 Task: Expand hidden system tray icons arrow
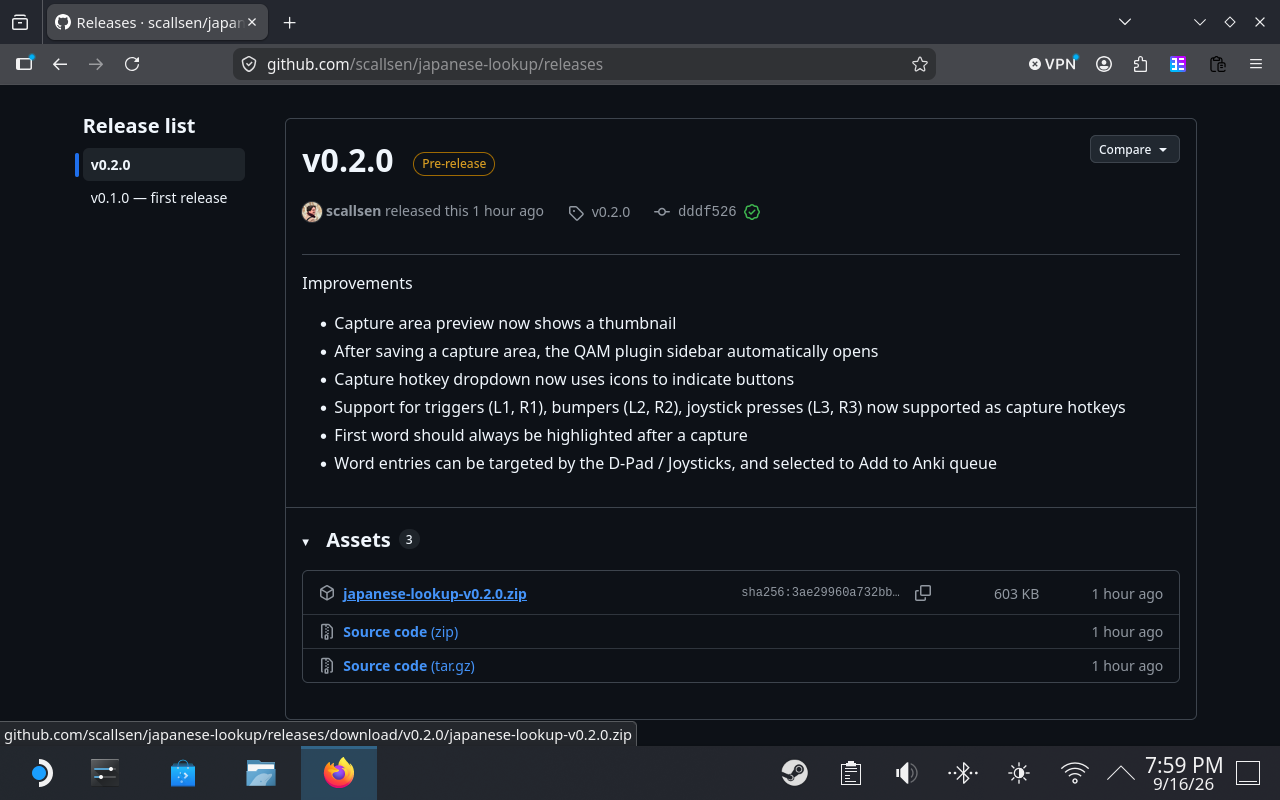1121,773
